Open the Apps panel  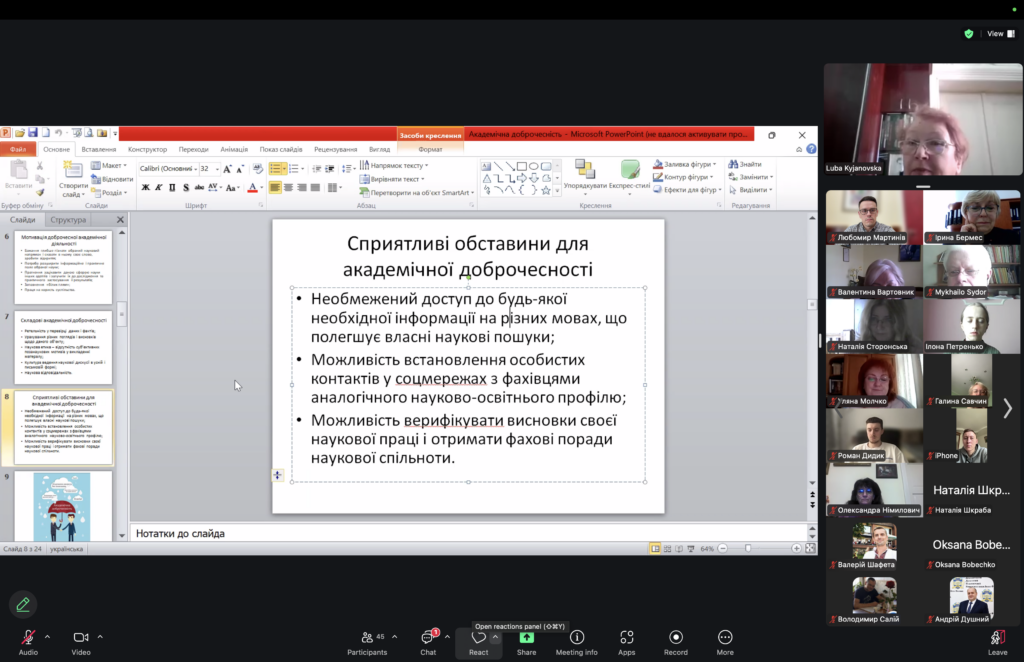pyautogui.click(x=627, y=638)
